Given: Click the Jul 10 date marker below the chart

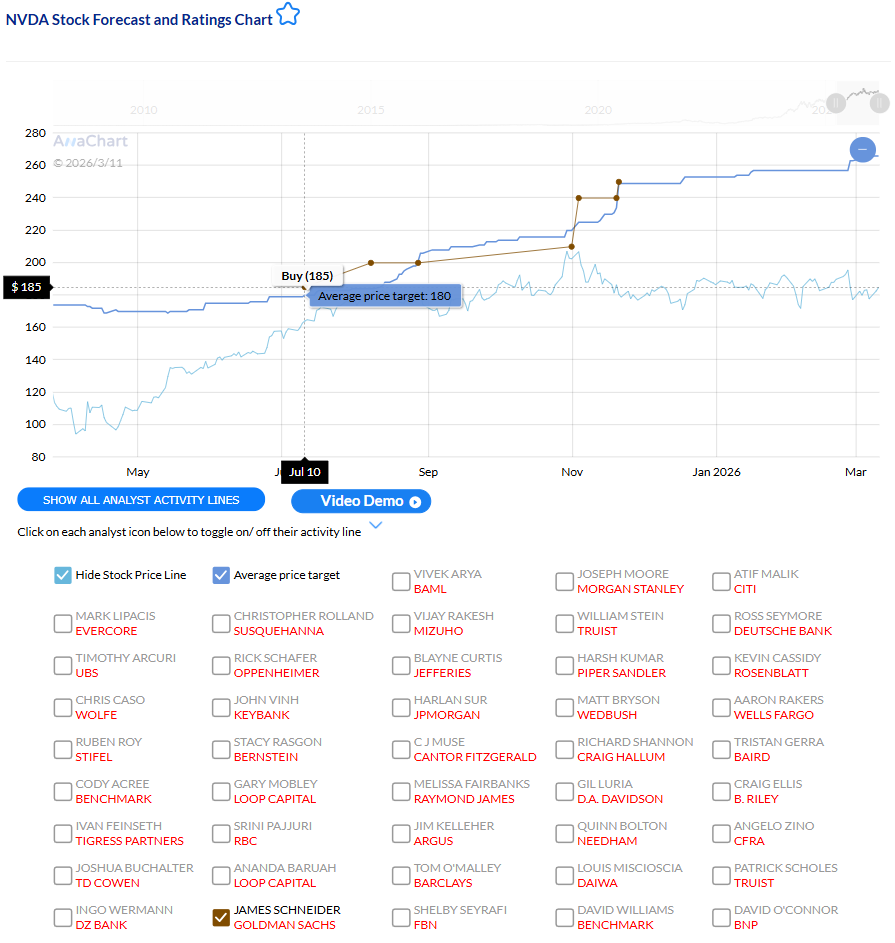Looking at the screenshot, I should (x=304, y=471).
